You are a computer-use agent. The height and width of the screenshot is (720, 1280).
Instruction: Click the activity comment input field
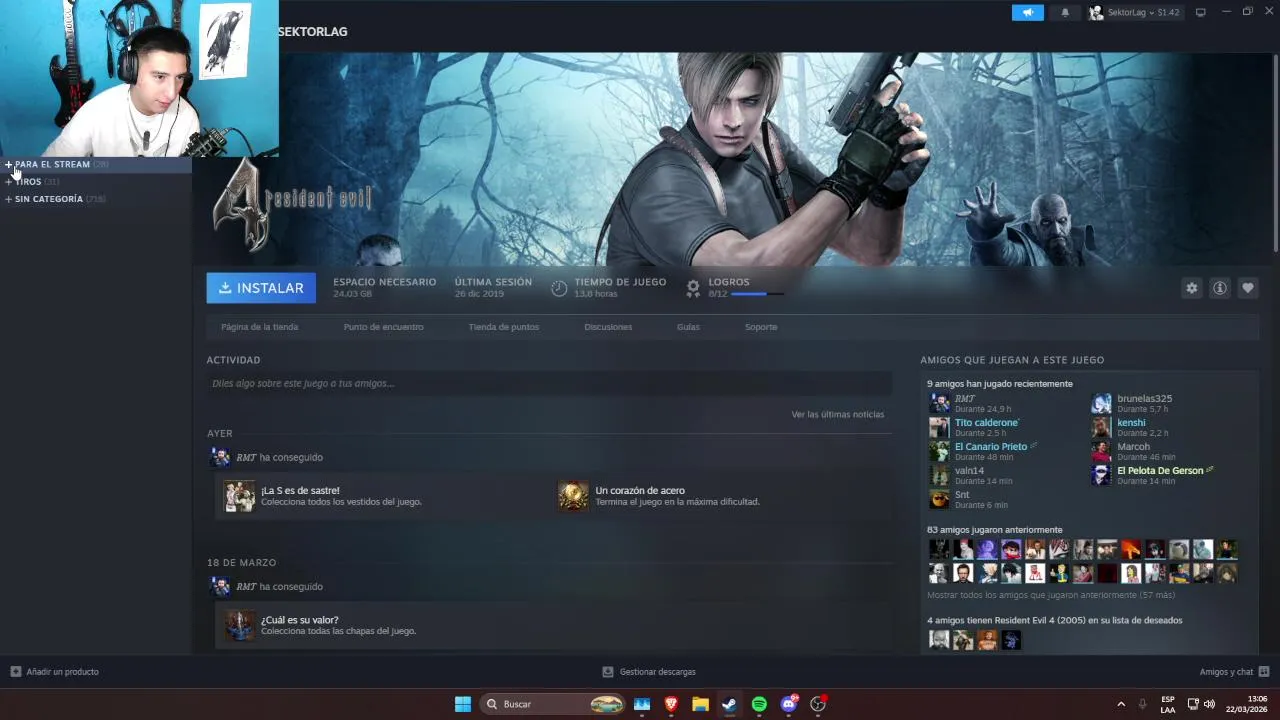[549, 383]
